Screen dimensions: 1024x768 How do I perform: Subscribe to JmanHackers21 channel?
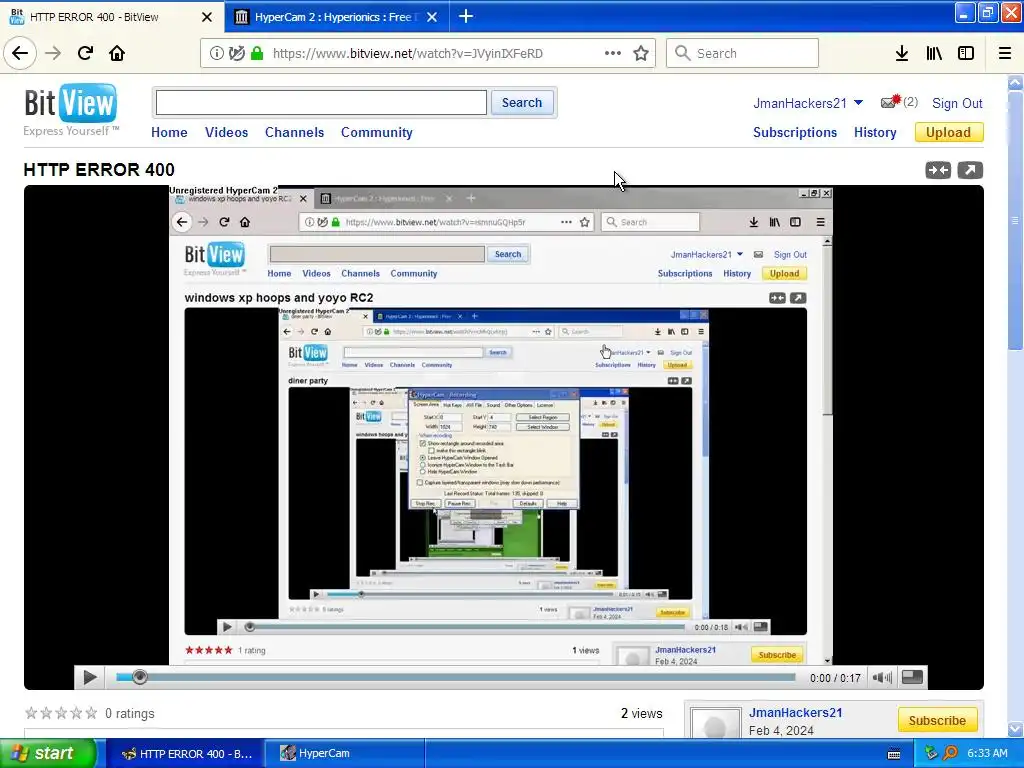tap(937, 720)
